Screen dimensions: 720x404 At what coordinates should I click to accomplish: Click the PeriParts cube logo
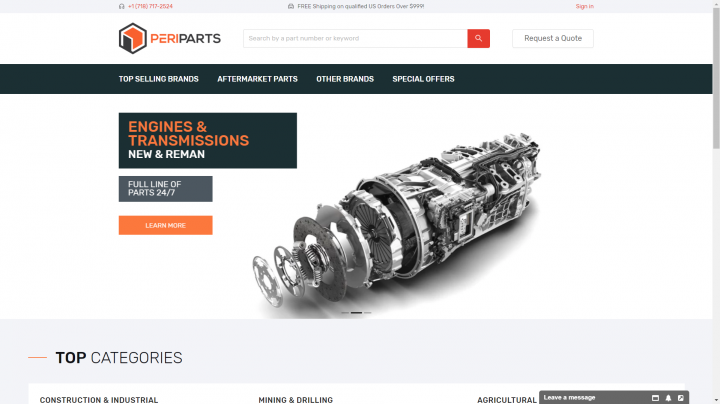click(x=133, y=39)
